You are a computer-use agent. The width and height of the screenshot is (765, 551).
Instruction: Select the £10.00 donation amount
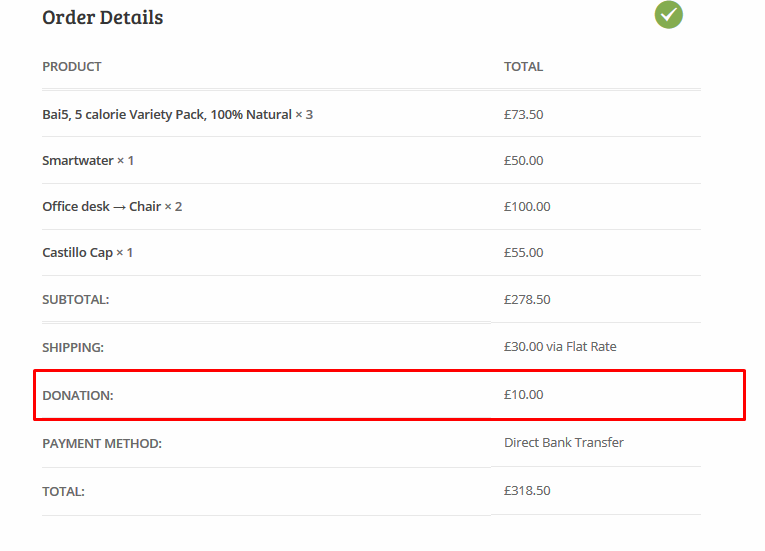click(x=523, y=395)
